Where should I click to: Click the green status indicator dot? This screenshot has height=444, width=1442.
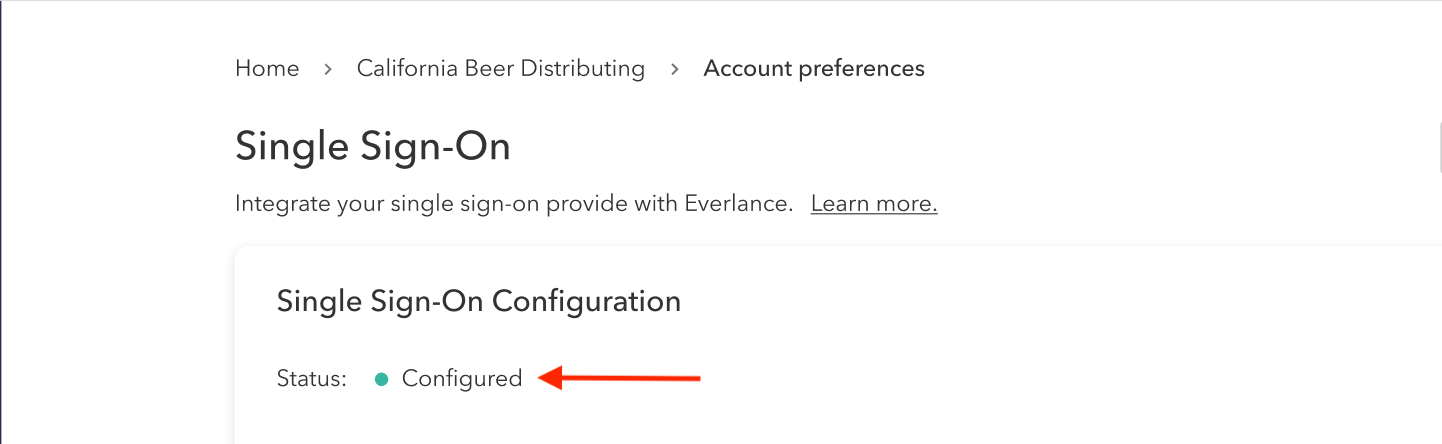[381, 379]
